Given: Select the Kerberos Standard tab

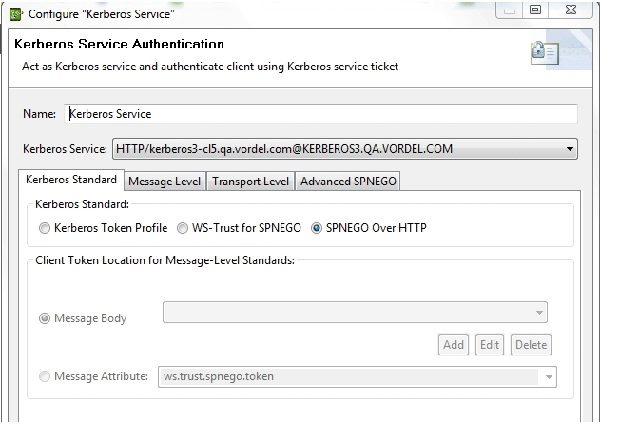Looking at the screenshot, I should click(x=71, y=180).
